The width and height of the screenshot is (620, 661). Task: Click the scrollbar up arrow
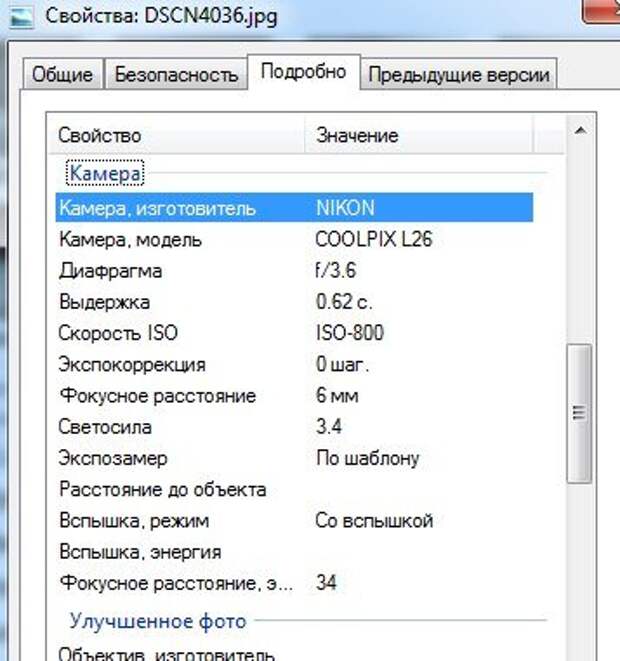577,130
